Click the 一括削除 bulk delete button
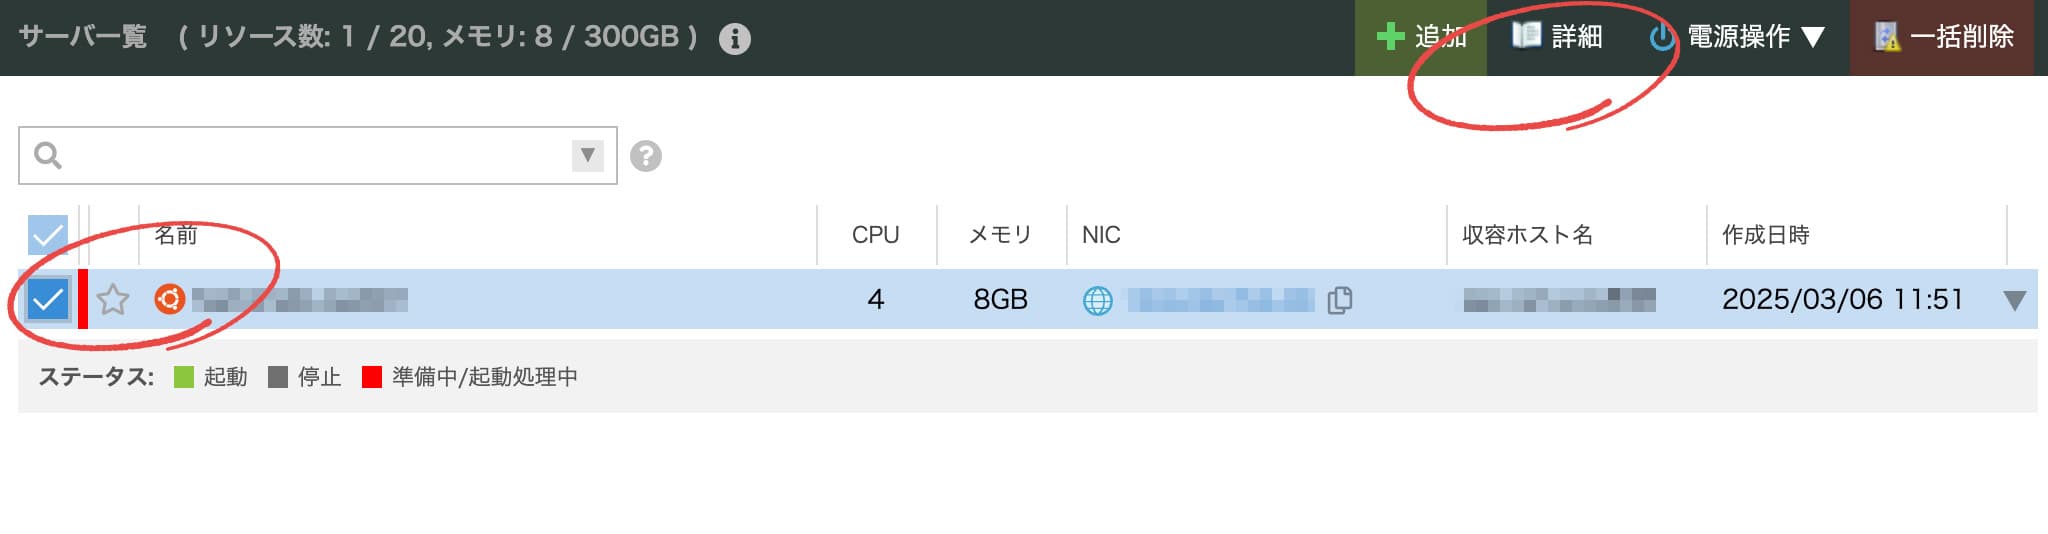The height and width of the screenshot is (534, 2048). (x=1942, y=37)
